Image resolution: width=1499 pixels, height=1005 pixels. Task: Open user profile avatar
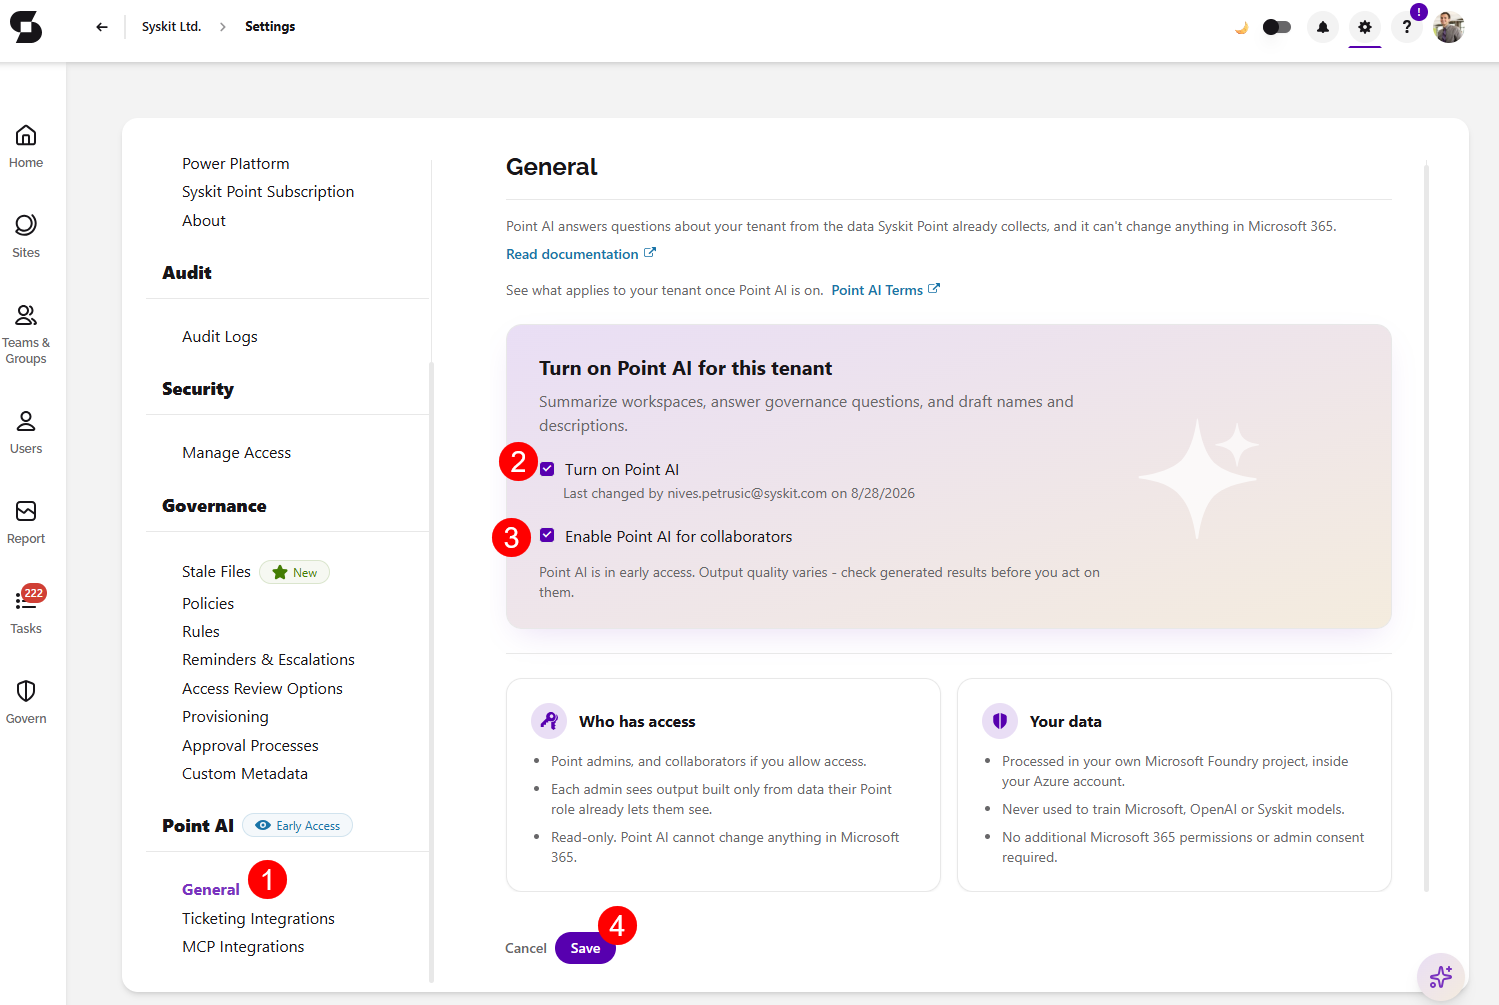pyautogui.click(x=1449, y=27)
